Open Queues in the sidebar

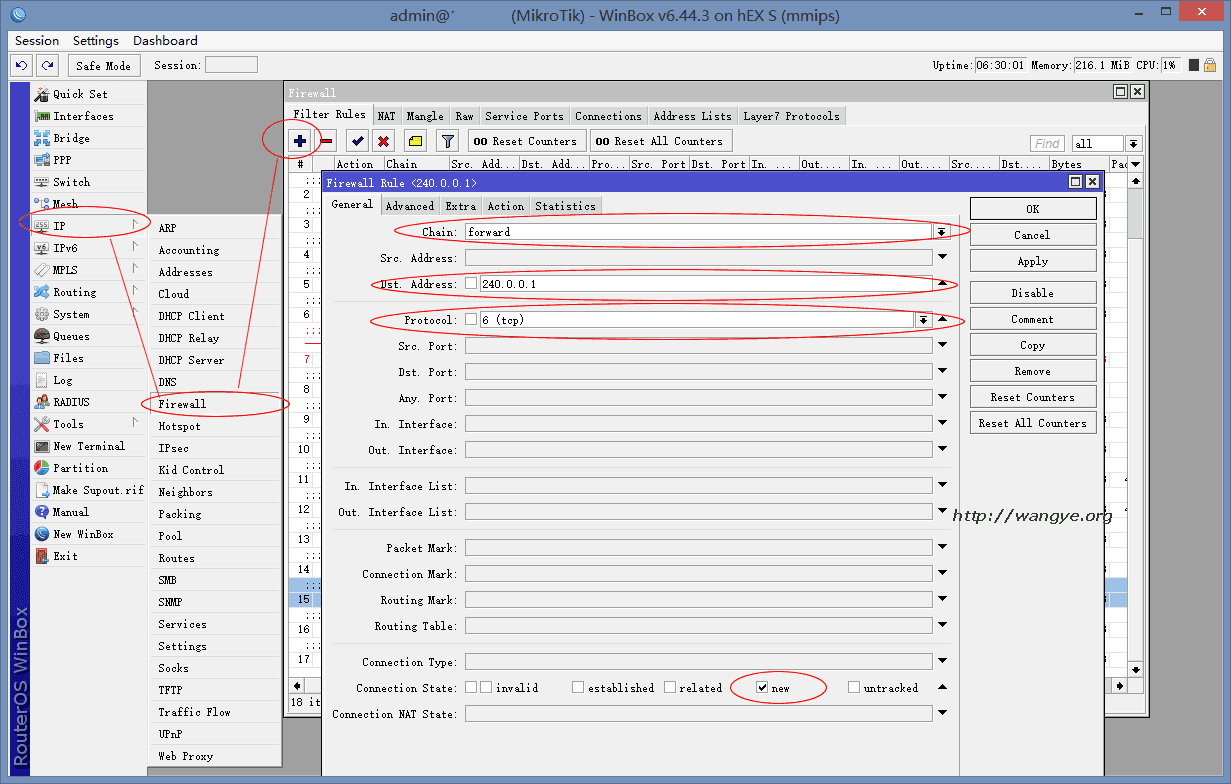71,336
